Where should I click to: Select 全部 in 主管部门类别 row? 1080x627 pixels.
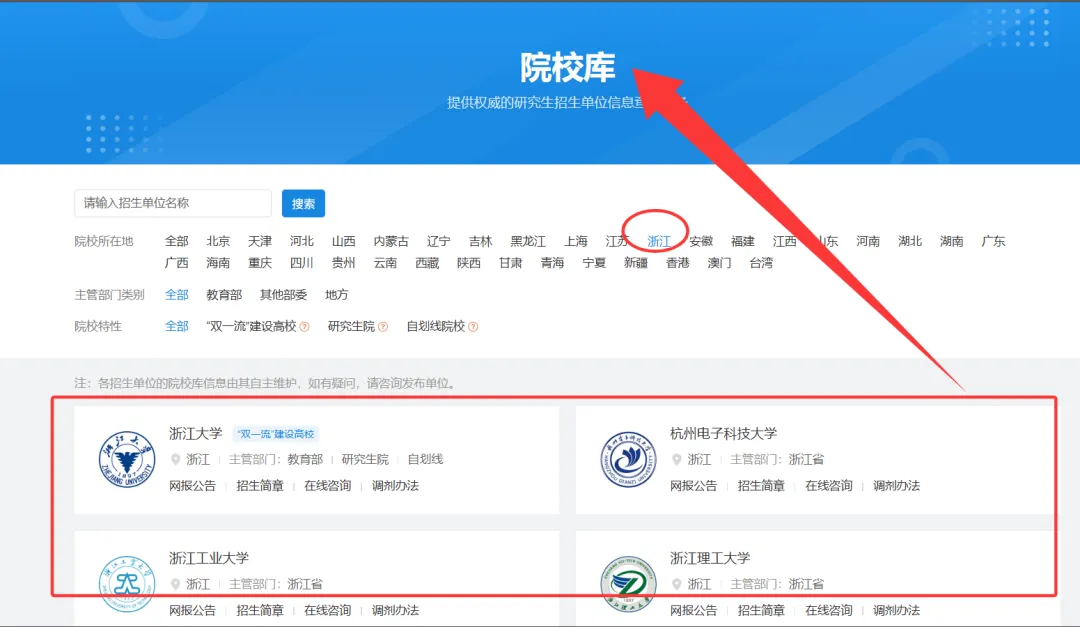176,295
